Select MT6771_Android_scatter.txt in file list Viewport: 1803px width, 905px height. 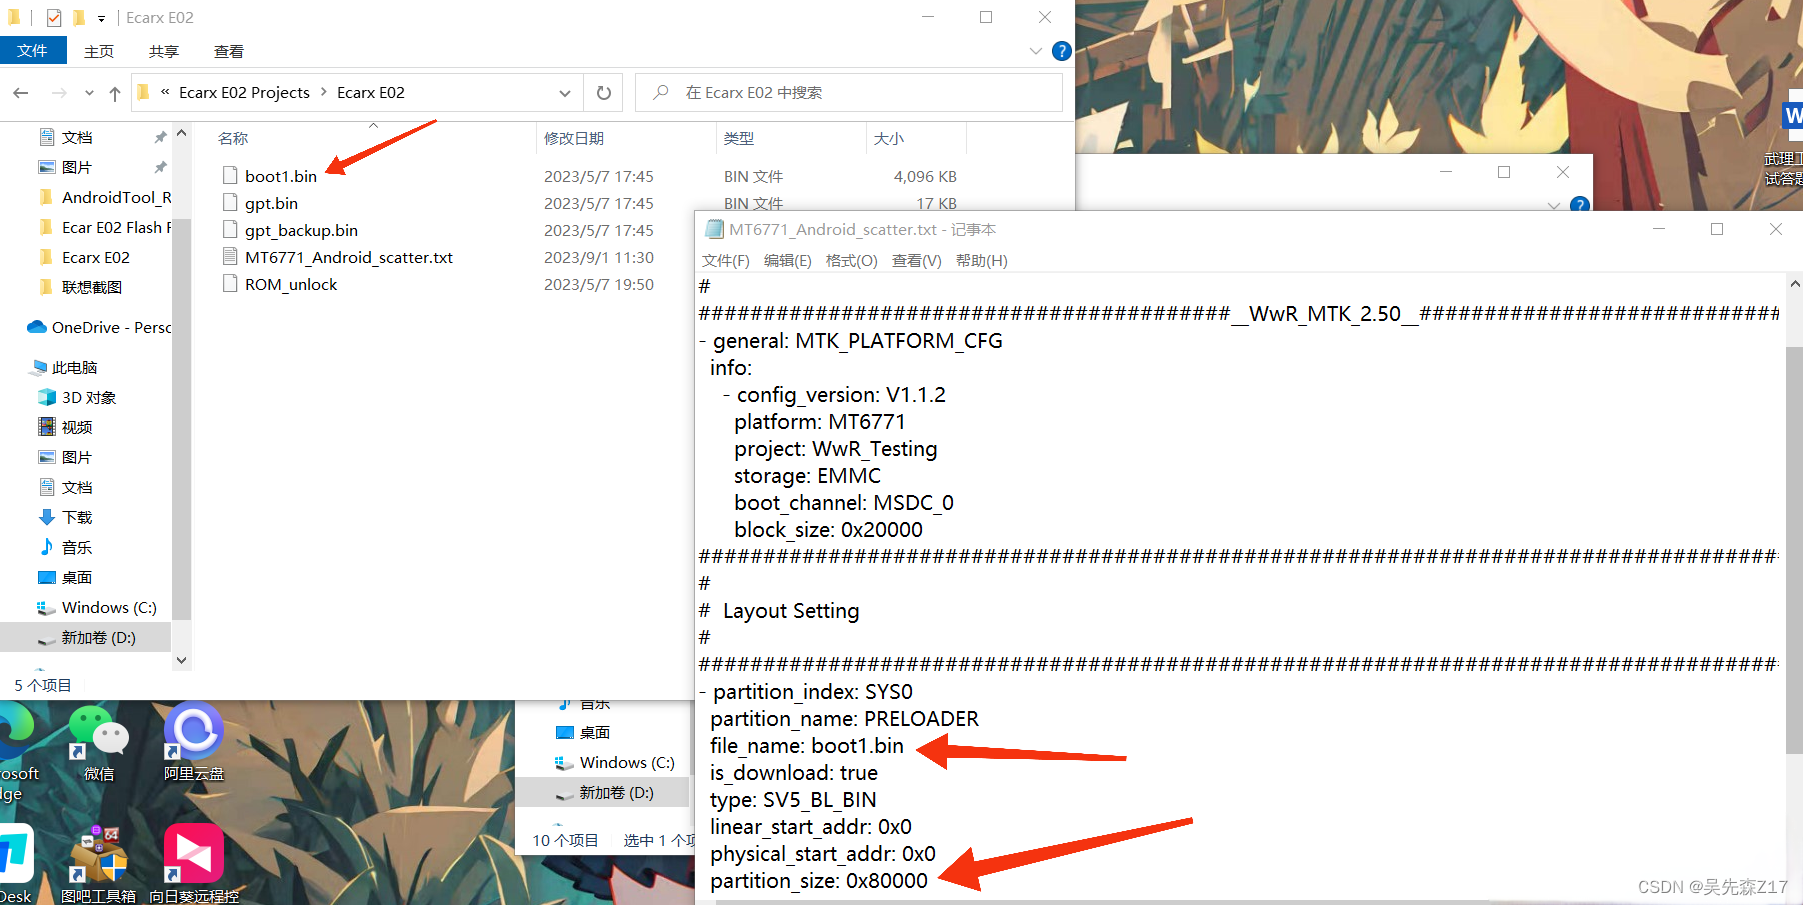349,257
